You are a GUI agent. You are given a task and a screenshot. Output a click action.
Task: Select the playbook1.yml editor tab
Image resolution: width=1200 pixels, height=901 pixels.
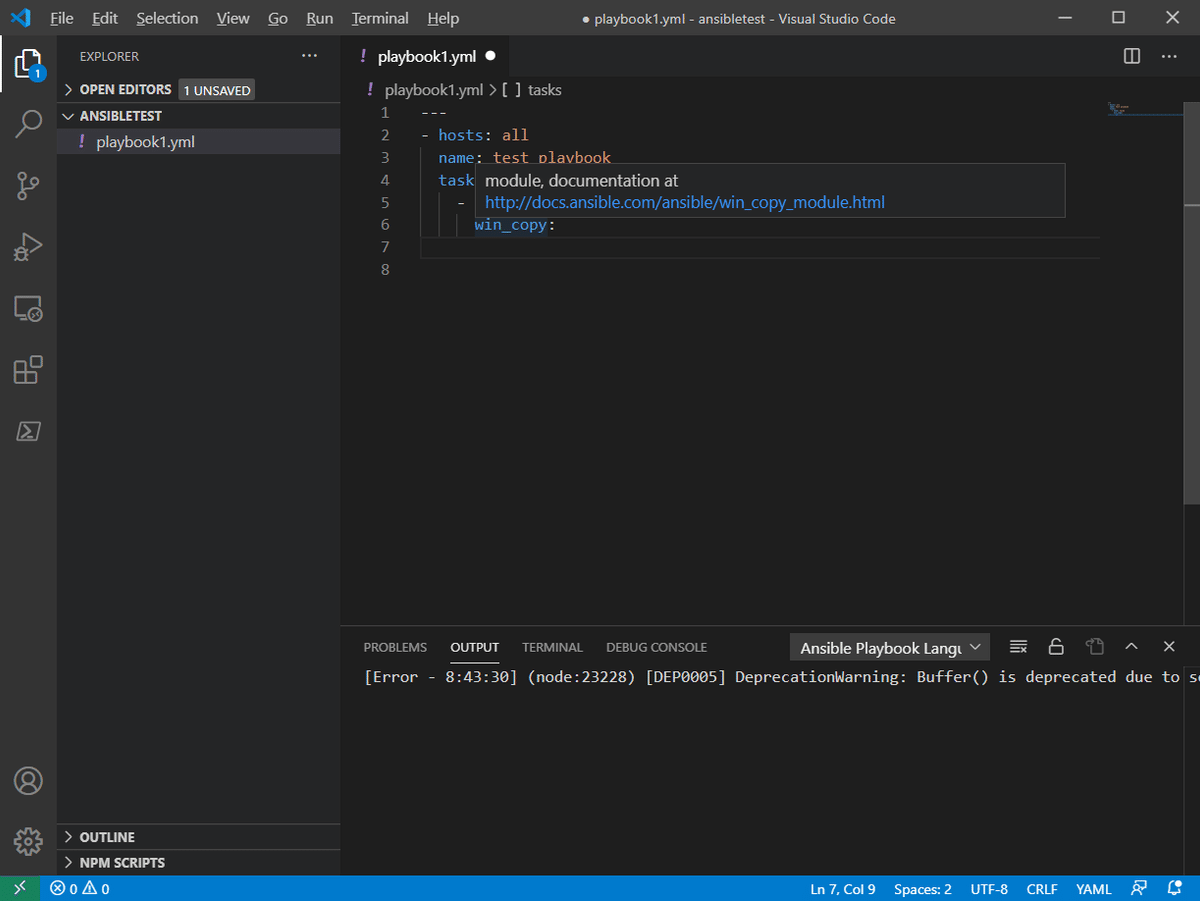point(426,56)
